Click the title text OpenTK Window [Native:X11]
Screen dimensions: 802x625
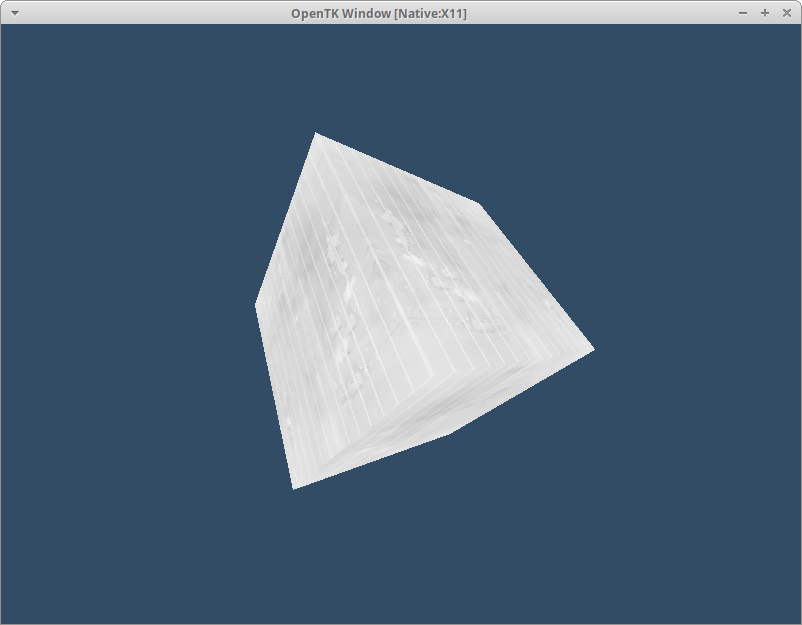379,13
